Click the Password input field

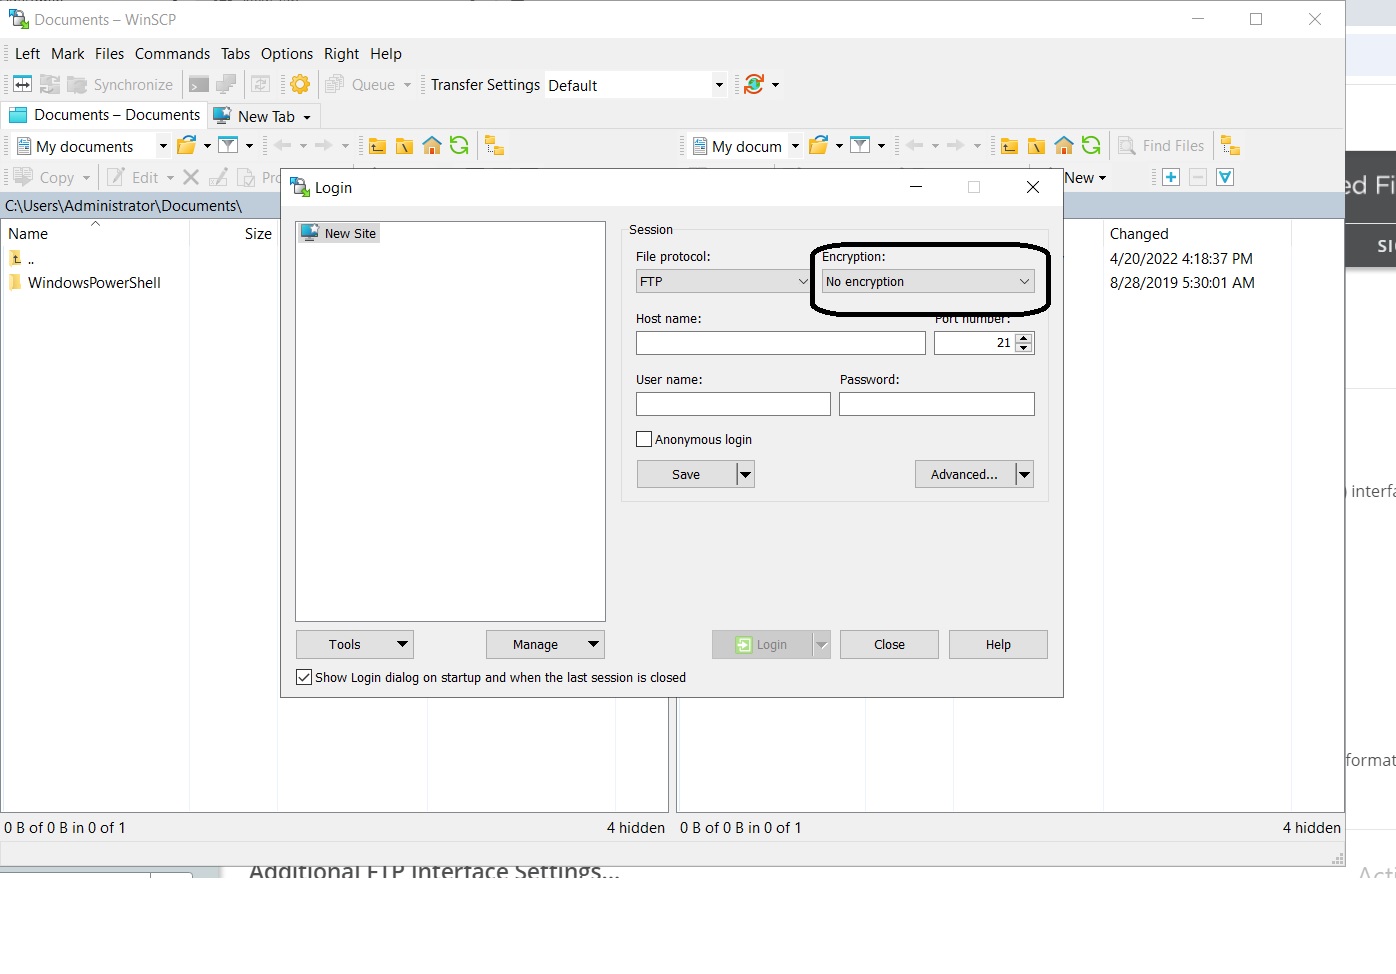937,404
